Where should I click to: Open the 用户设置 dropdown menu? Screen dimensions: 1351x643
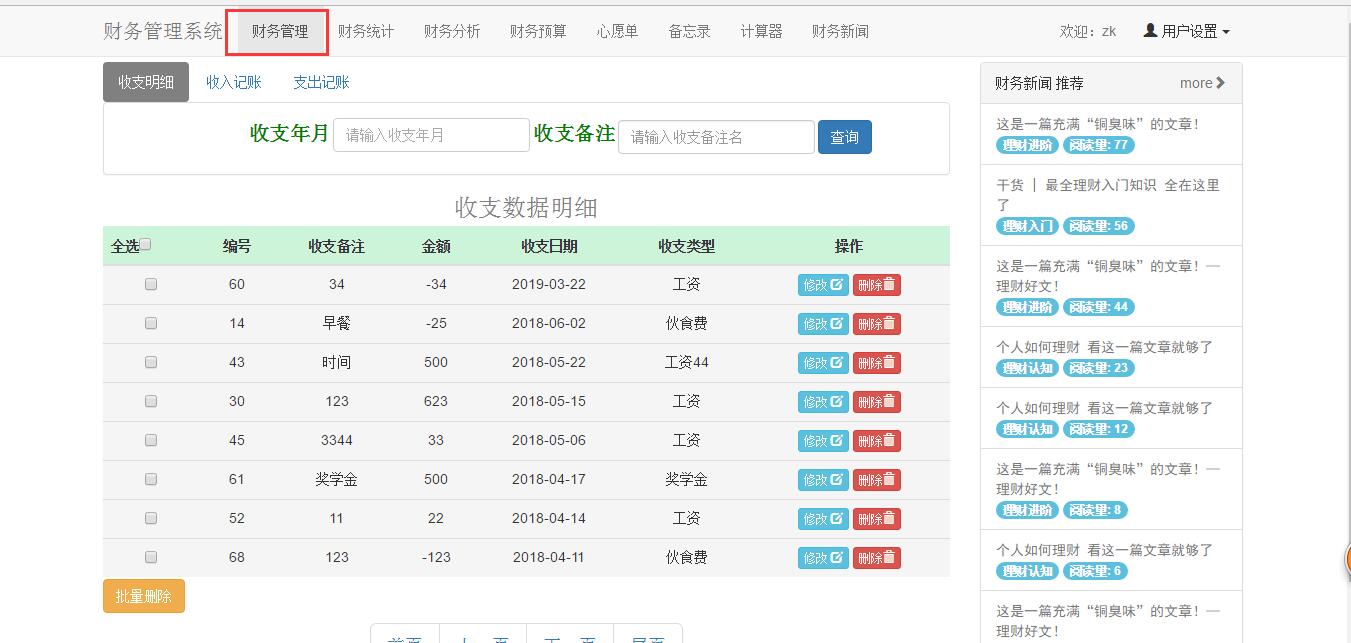[x=1186, y=31]
